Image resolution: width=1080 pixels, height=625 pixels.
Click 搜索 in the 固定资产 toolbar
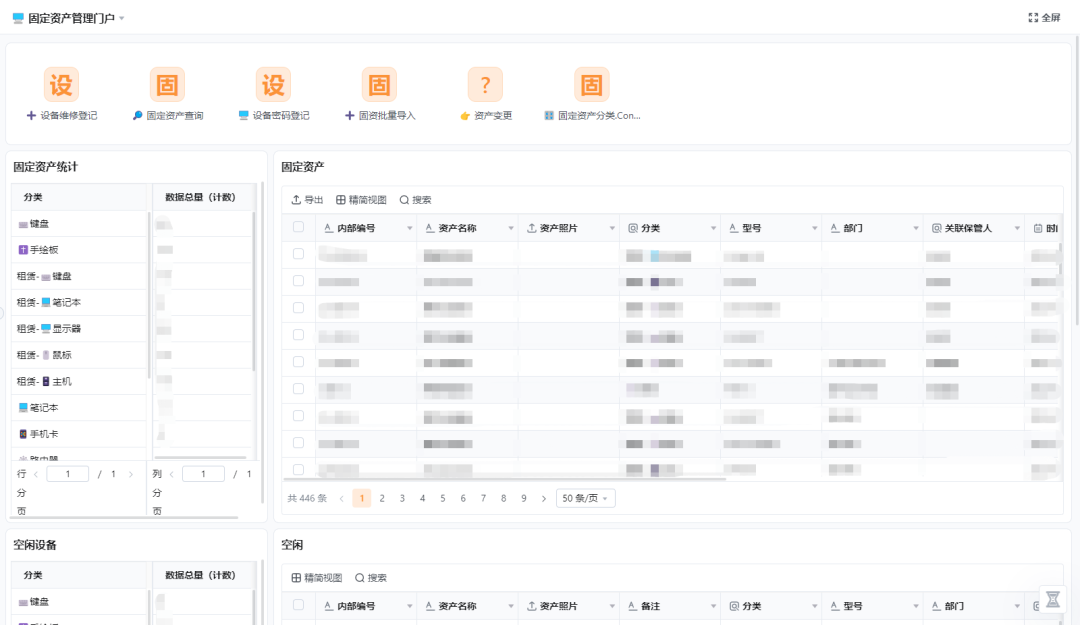click(x=415, y=200)
